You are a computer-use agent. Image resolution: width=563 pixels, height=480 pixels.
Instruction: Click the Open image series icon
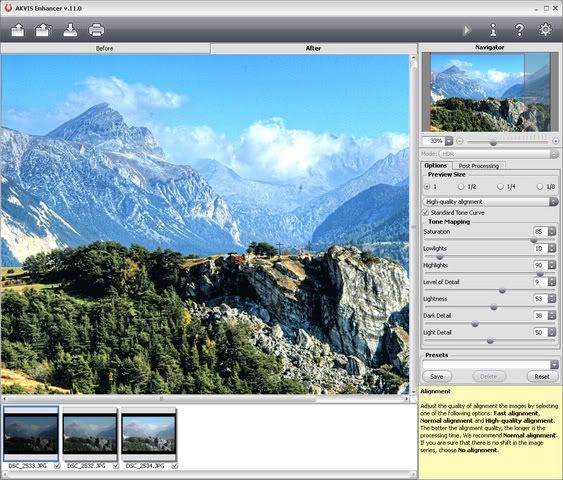click(x=43, y=30)
